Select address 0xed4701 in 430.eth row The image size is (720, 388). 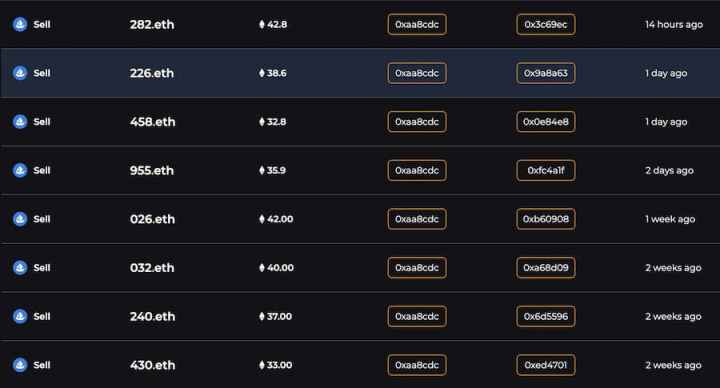pos(546,365)
